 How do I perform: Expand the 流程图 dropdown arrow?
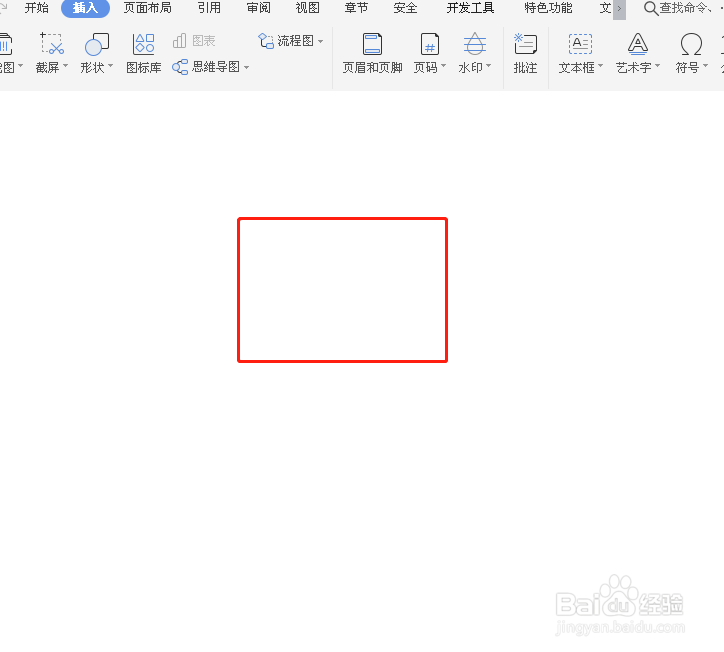click(x=321, y=41)
